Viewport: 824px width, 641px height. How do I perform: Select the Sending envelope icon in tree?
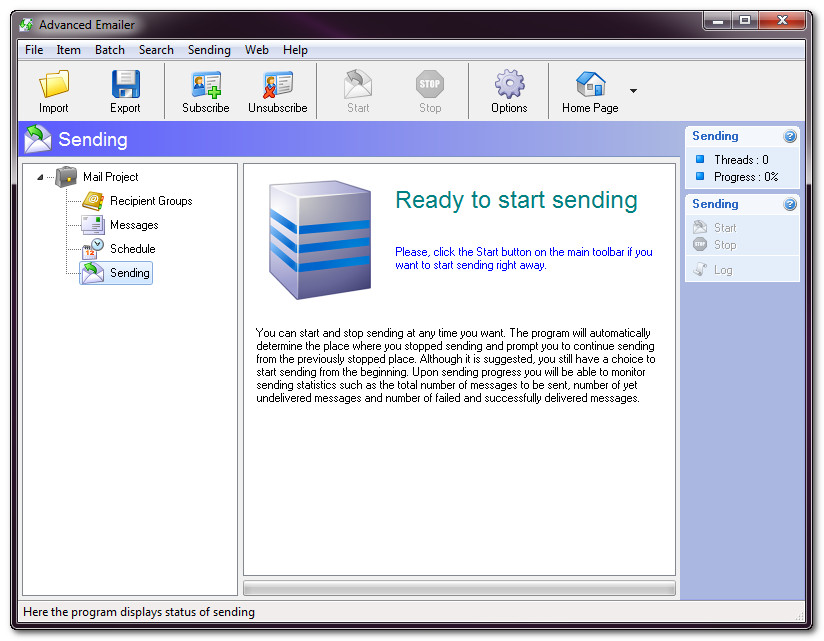(x=93, y=273)
